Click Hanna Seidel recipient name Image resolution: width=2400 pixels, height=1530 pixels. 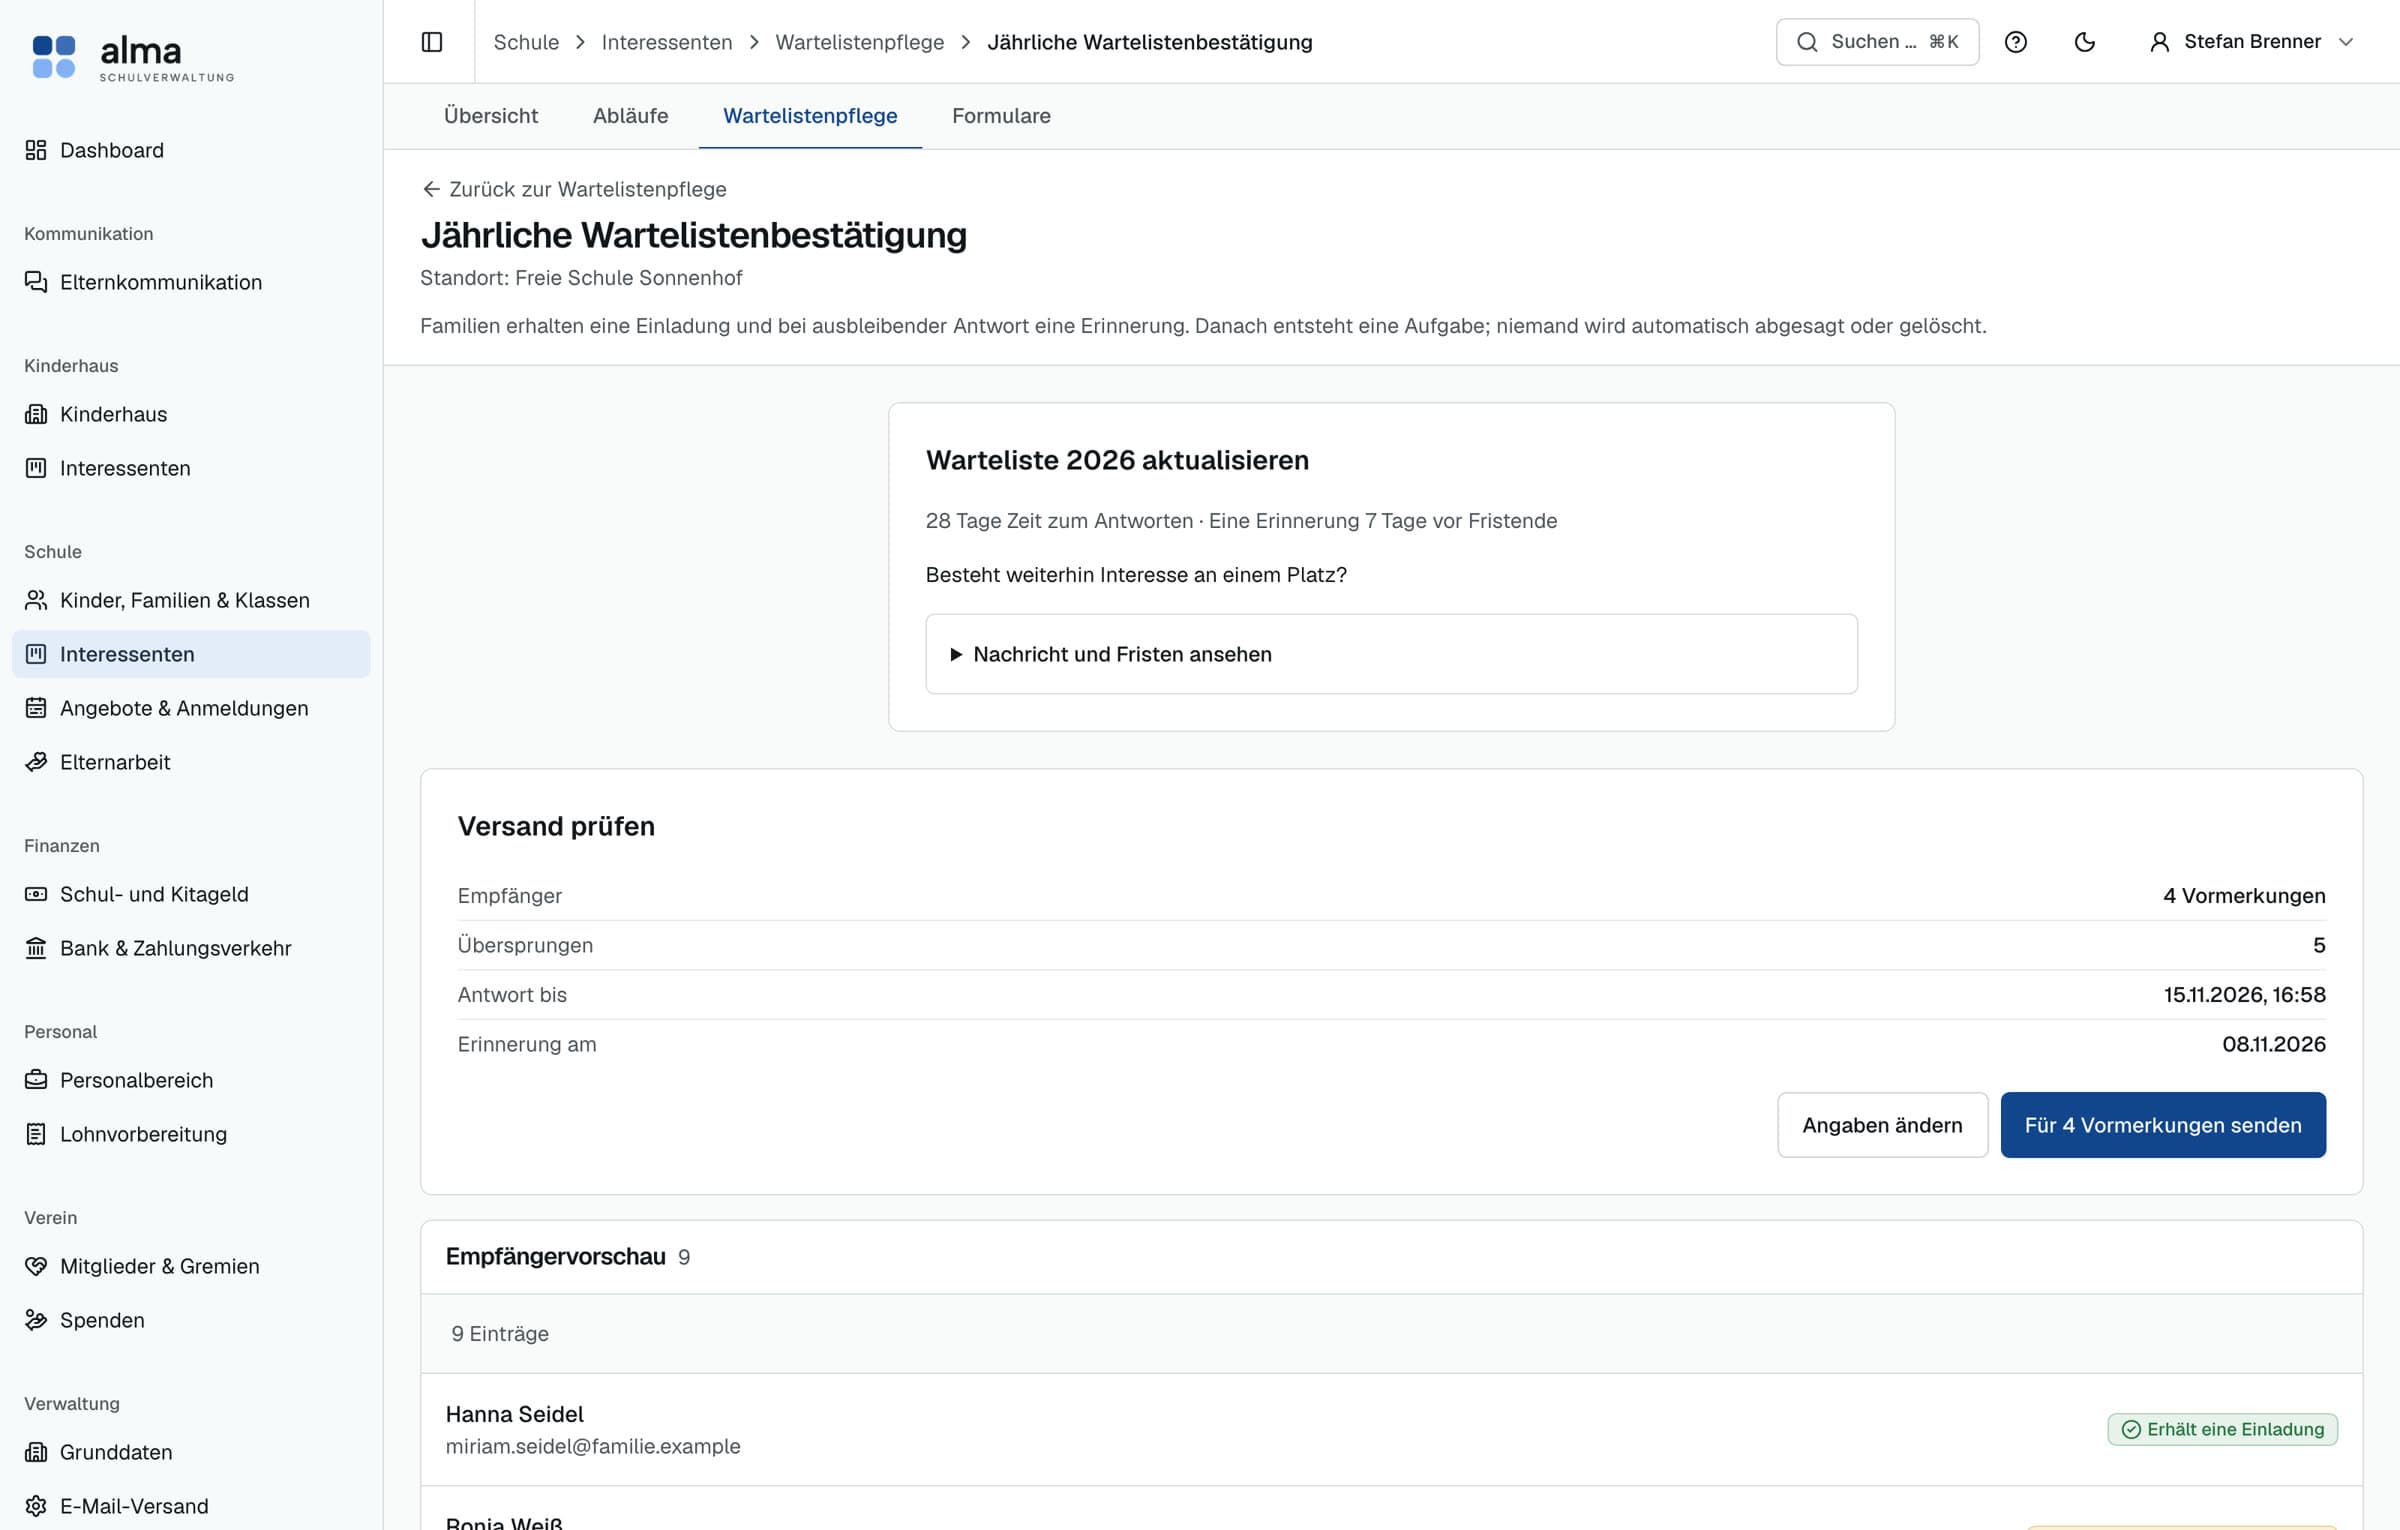514,1414
